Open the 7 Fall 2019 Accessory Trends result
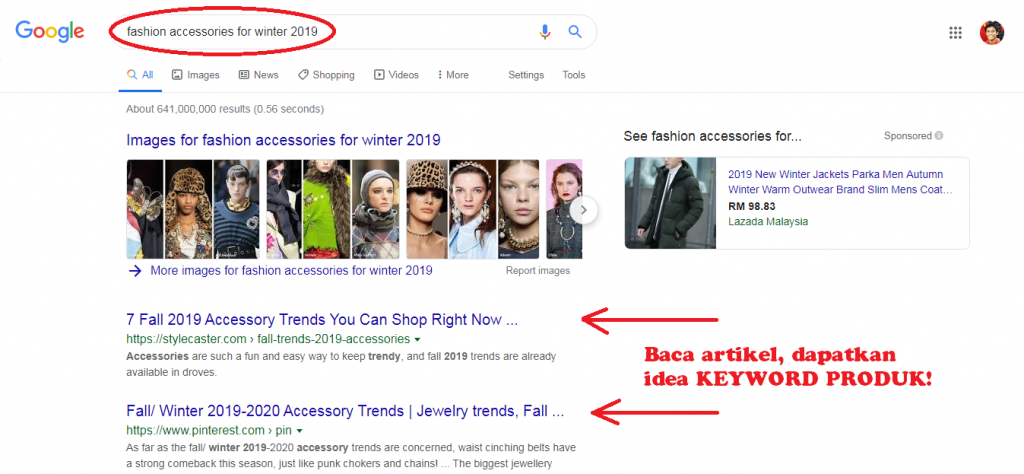 (322, 320)
